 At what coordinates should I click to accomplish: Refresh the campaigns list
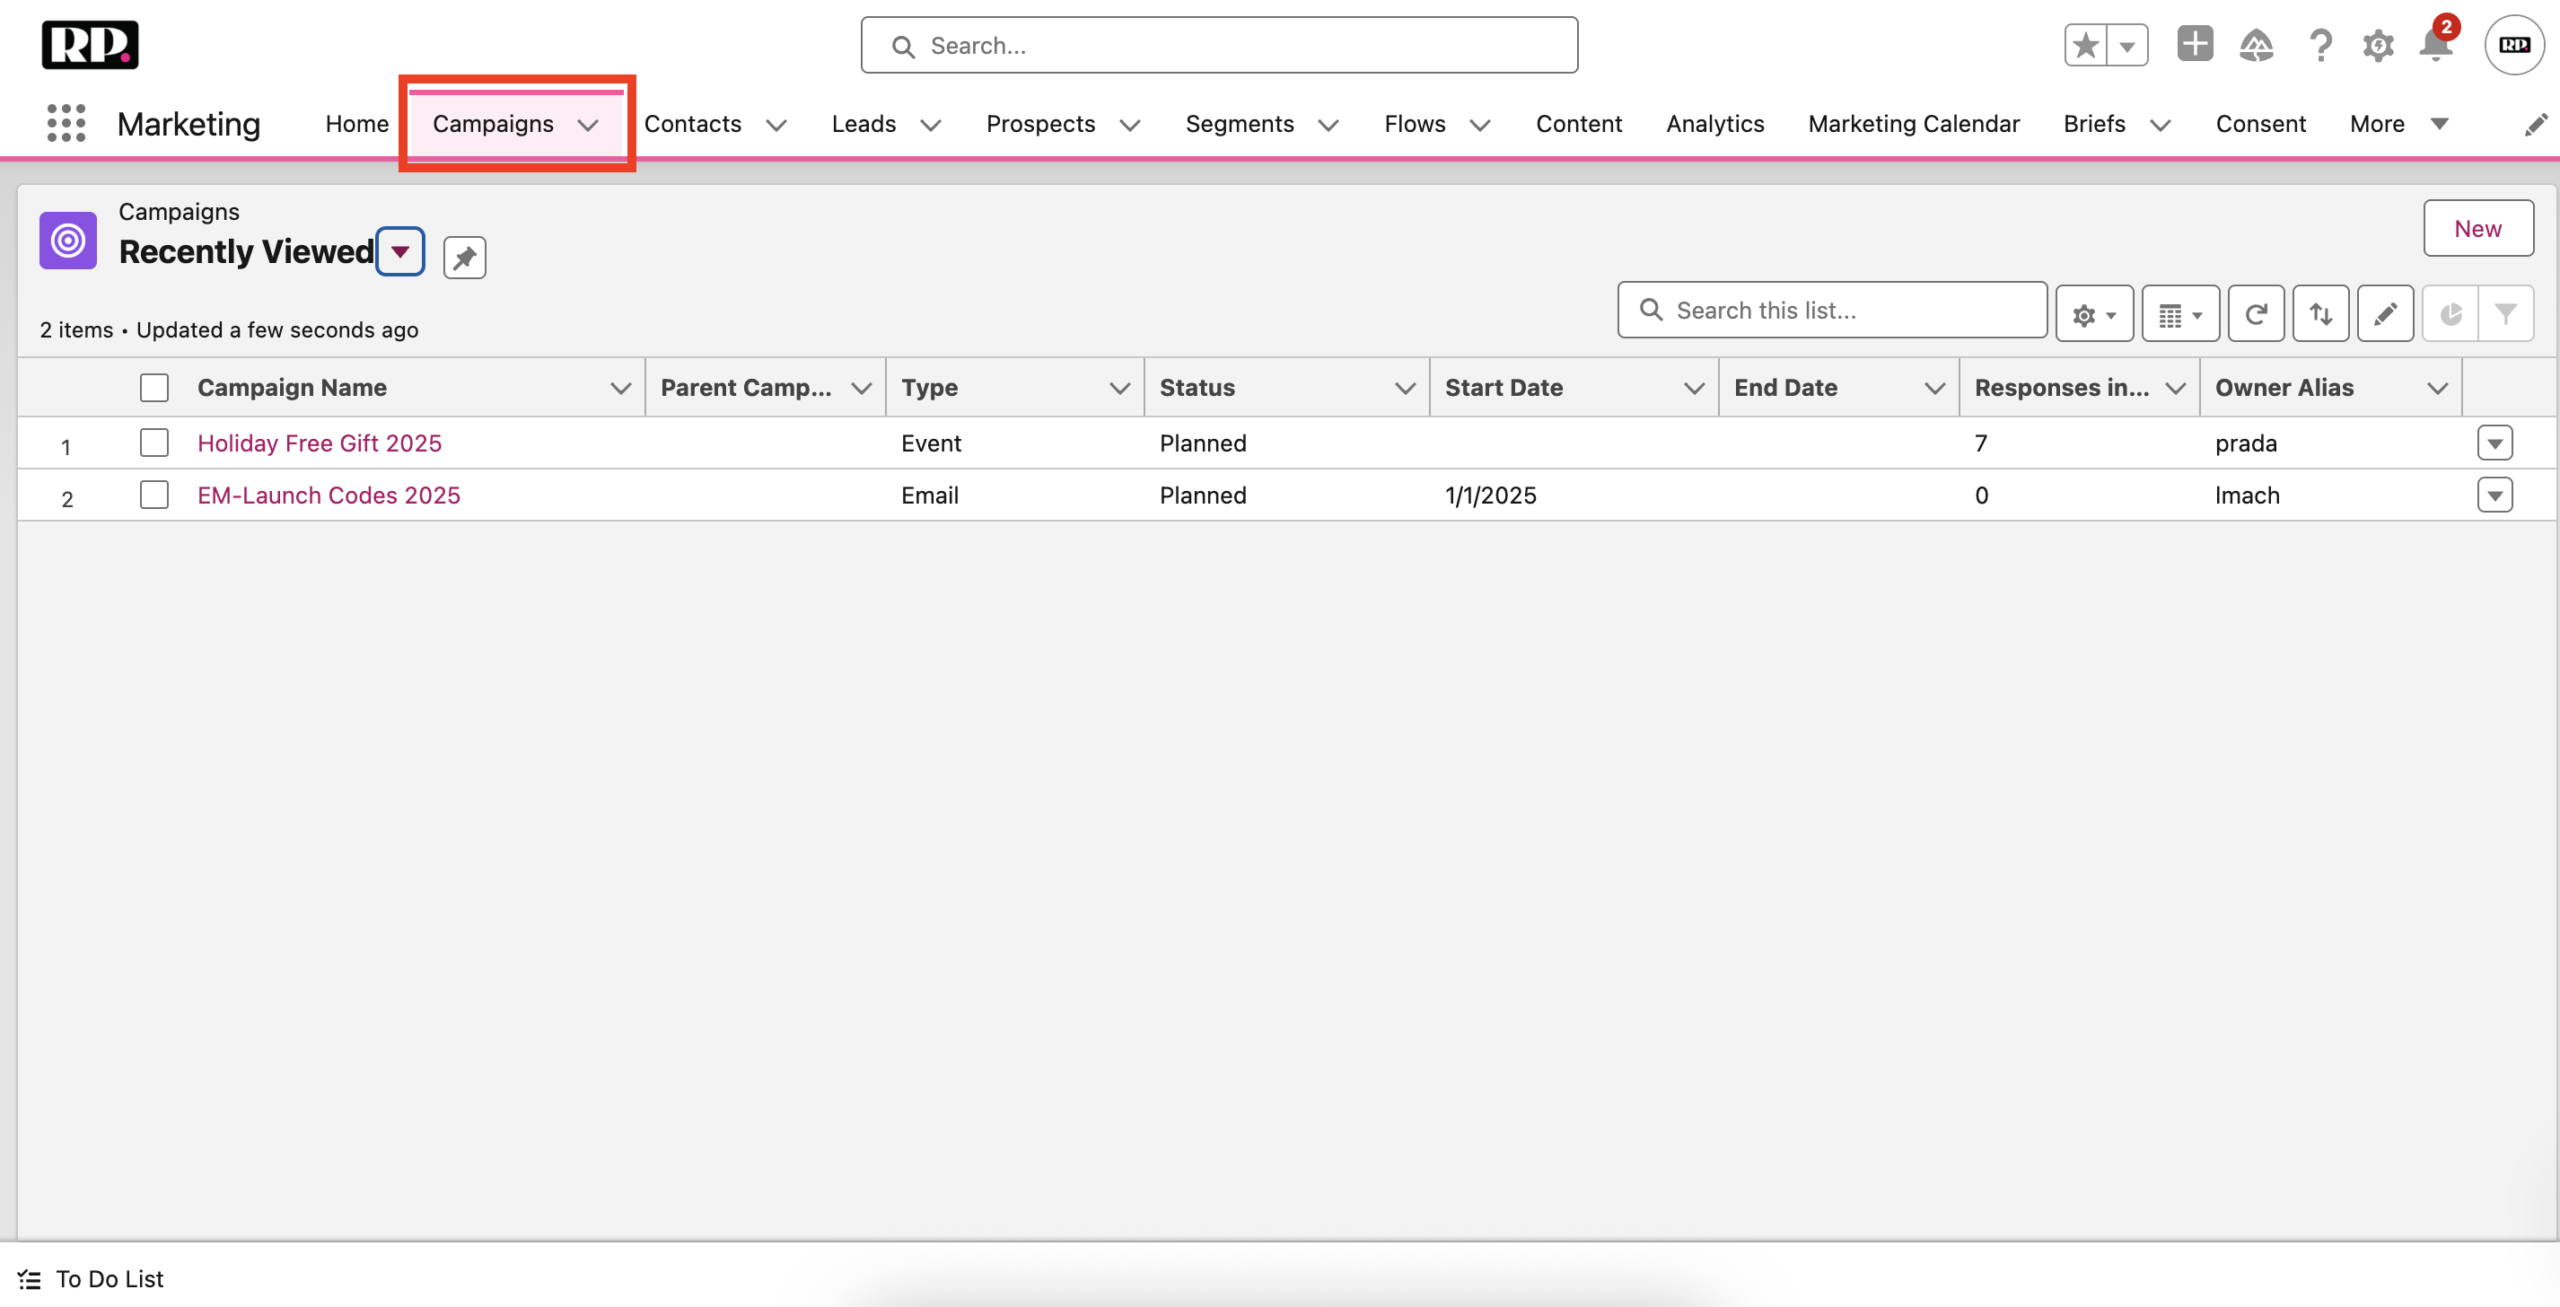(2255, 314)
